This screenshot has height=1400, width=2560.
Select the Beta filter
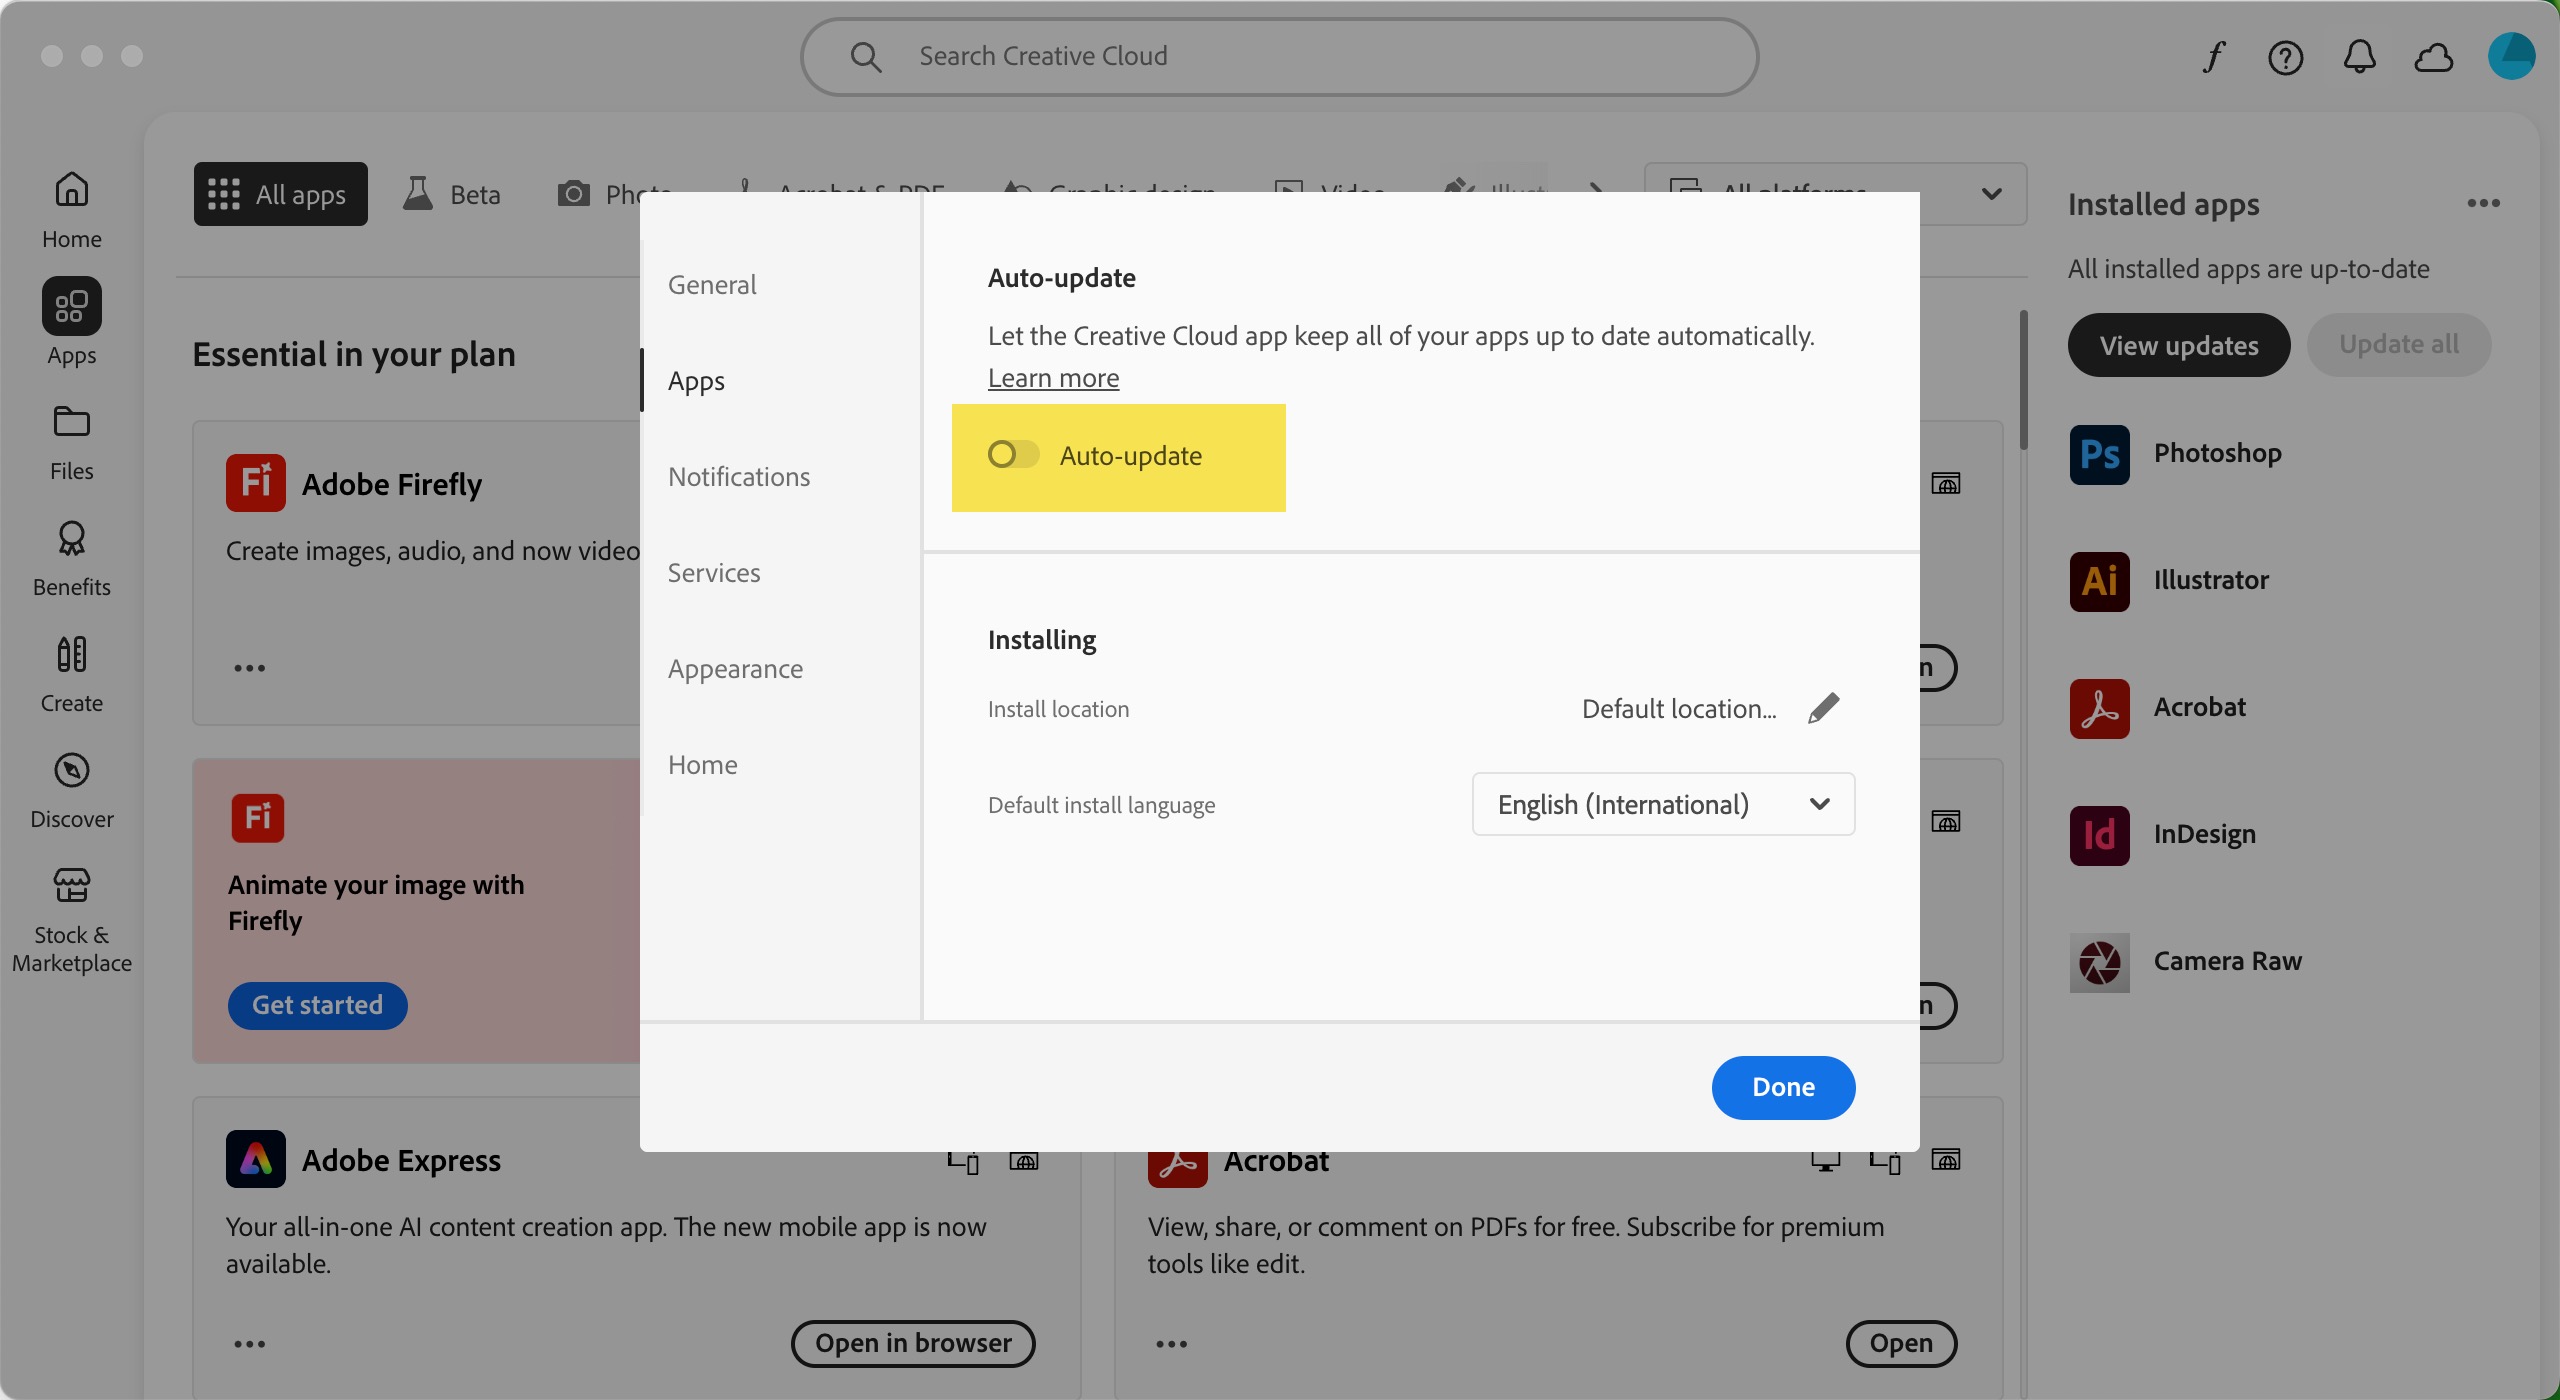[451, 194]
